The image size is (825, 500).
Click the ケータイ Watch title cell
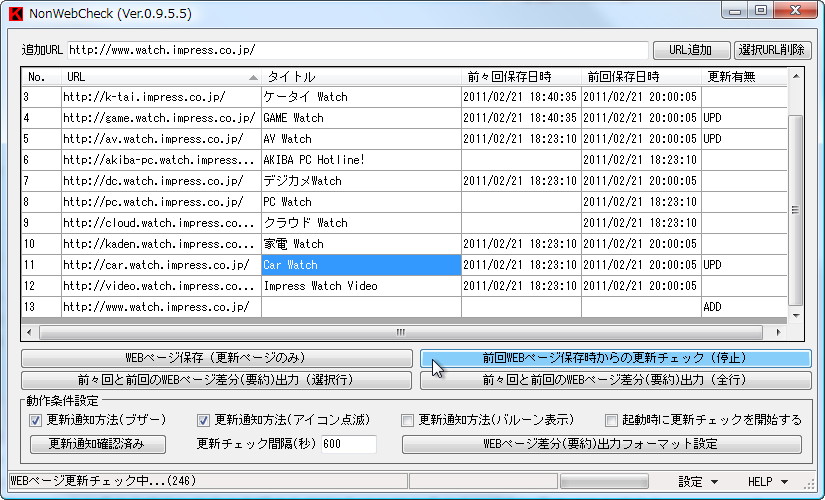[361, 97]
